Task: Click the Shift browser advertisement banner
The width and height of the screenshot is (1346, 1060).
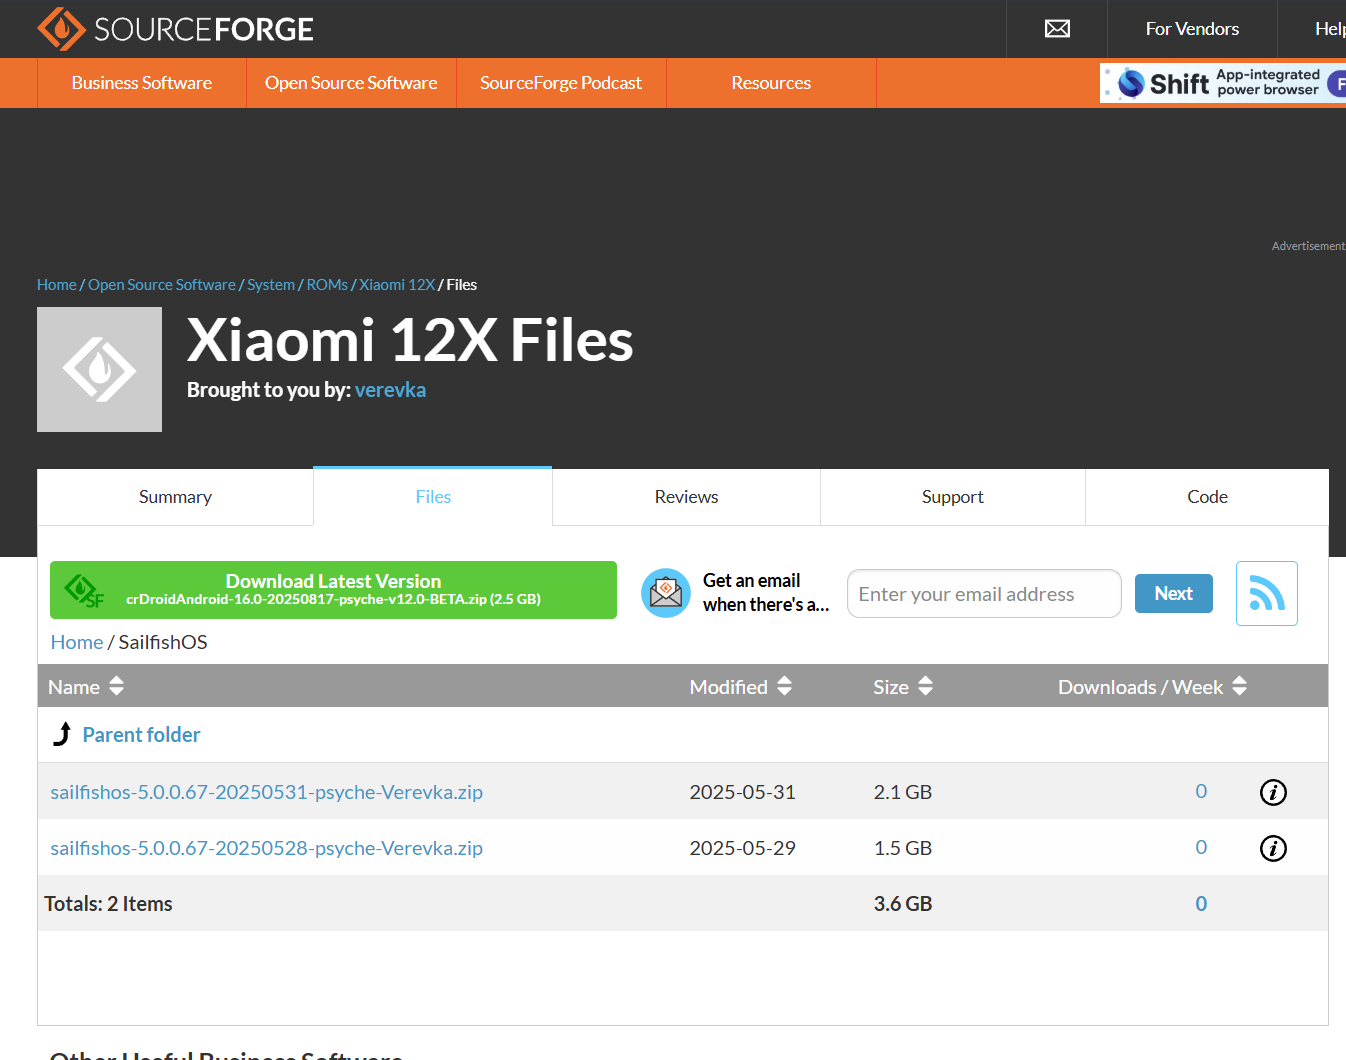Action: coord(1223,83)
